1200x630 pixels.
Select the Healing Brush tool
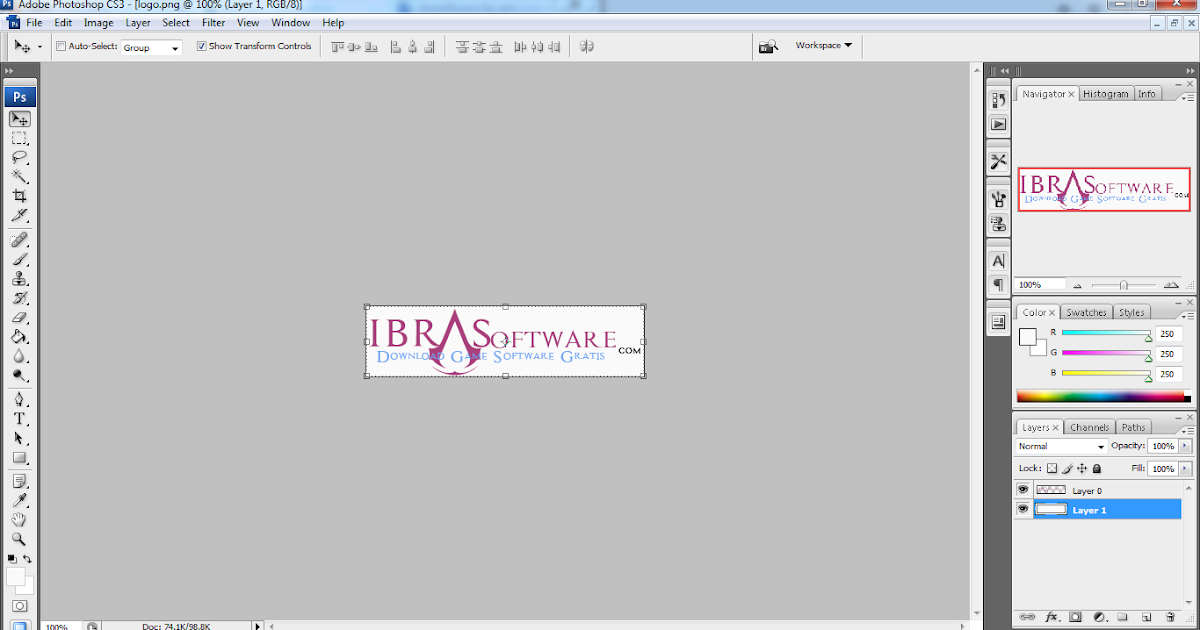coord(20,240)
